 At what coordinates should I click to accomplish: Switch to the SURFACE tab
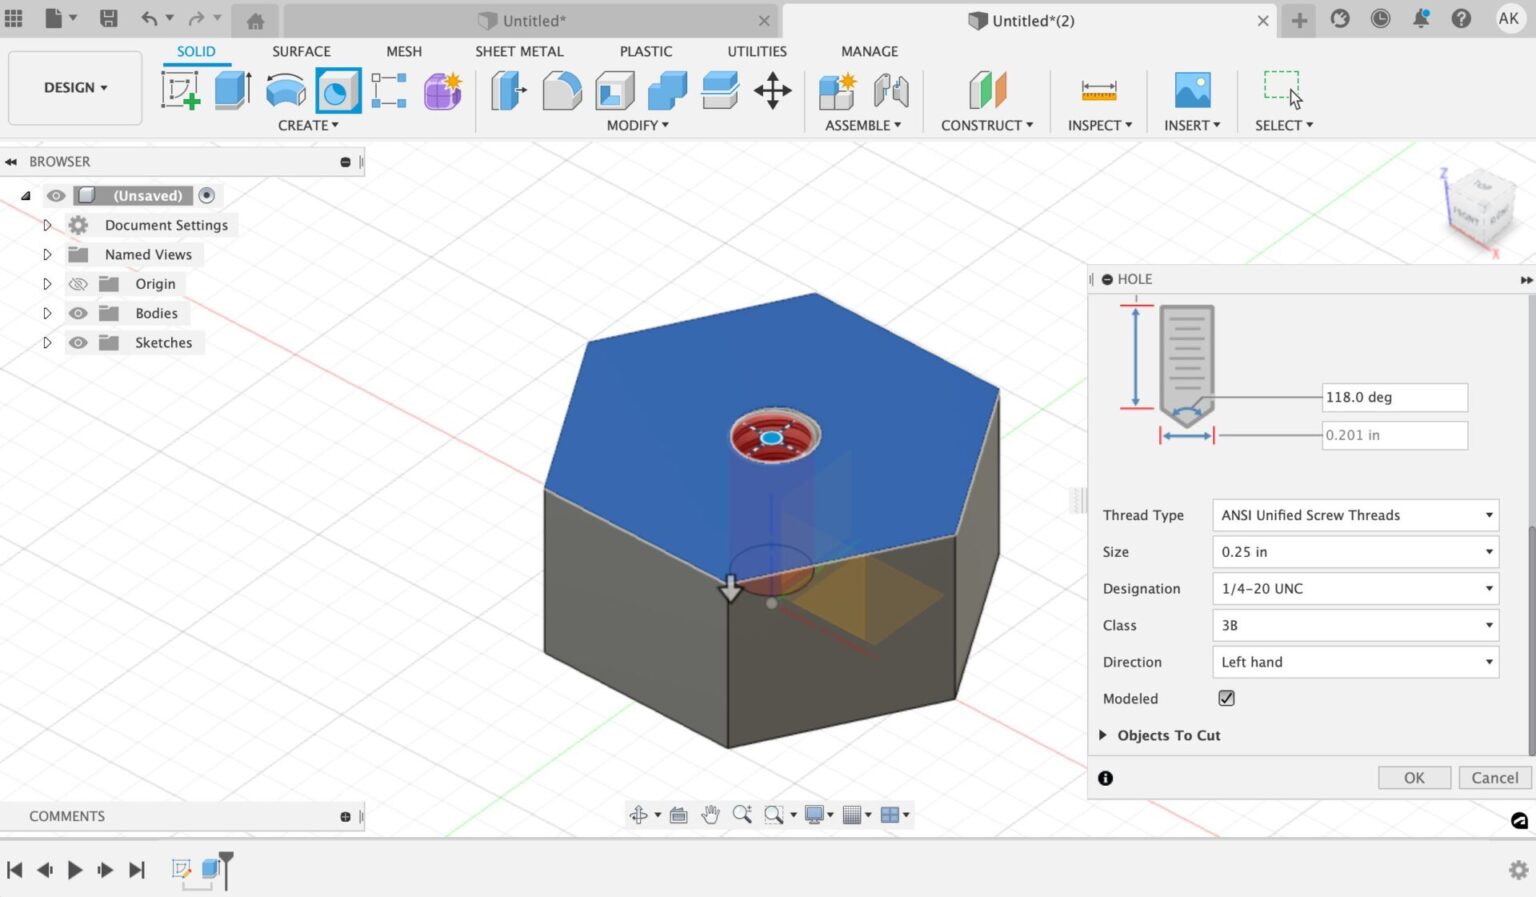[x=301, y=51]
